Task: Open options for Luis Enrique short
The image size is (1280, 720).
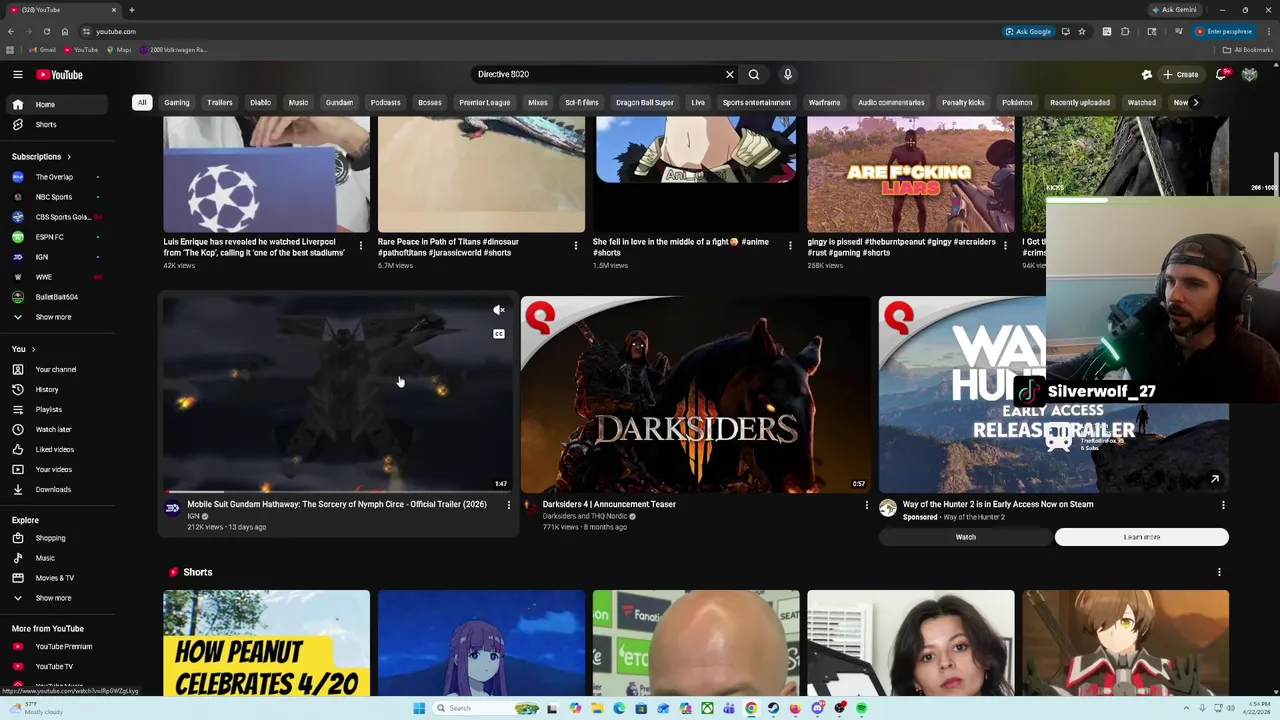Action: coord(361,245)
